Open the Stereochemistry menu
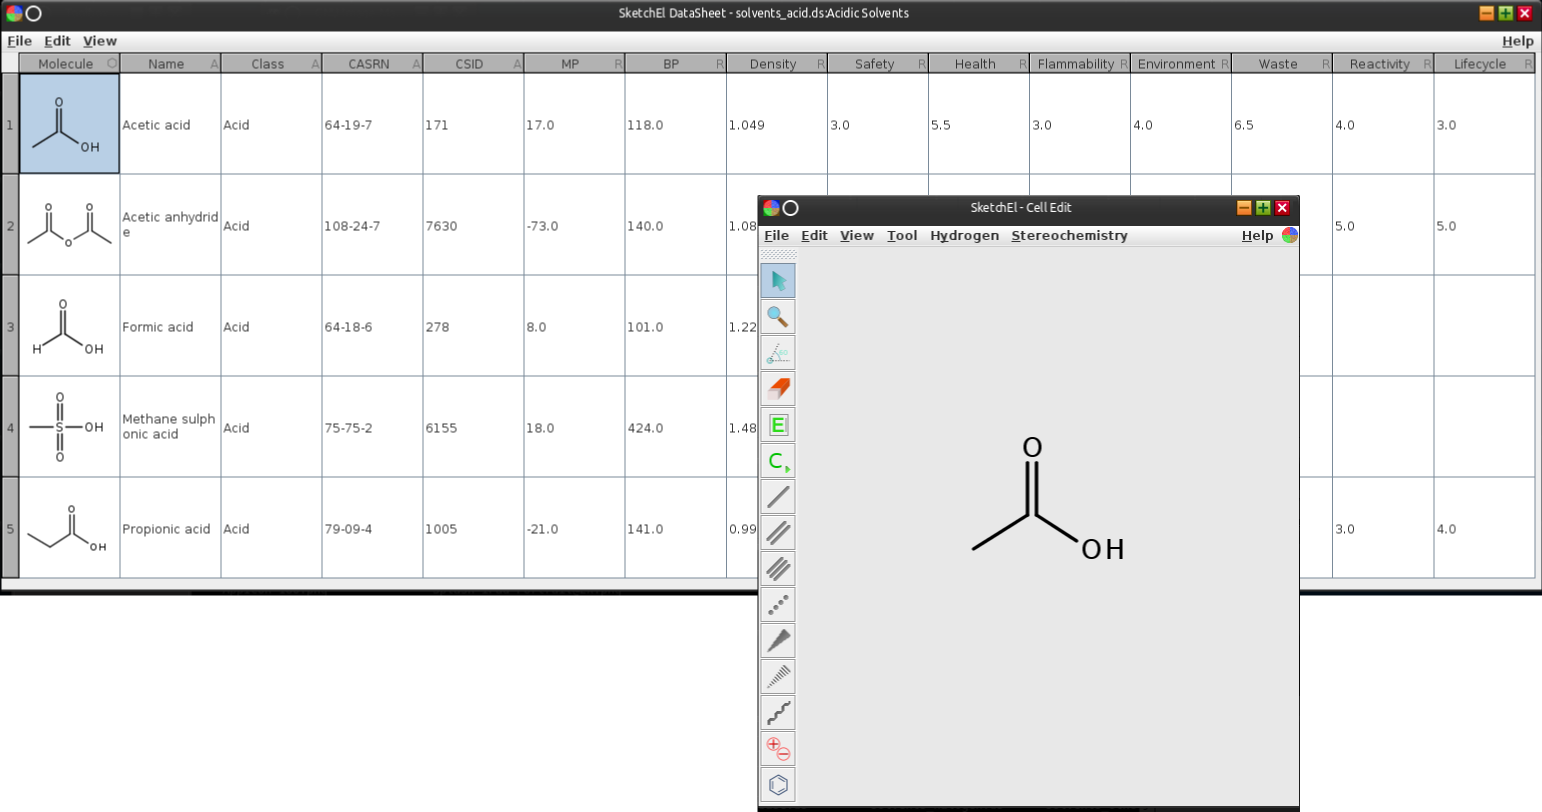The image size is (1542, 812). [x=1069, y=236]
